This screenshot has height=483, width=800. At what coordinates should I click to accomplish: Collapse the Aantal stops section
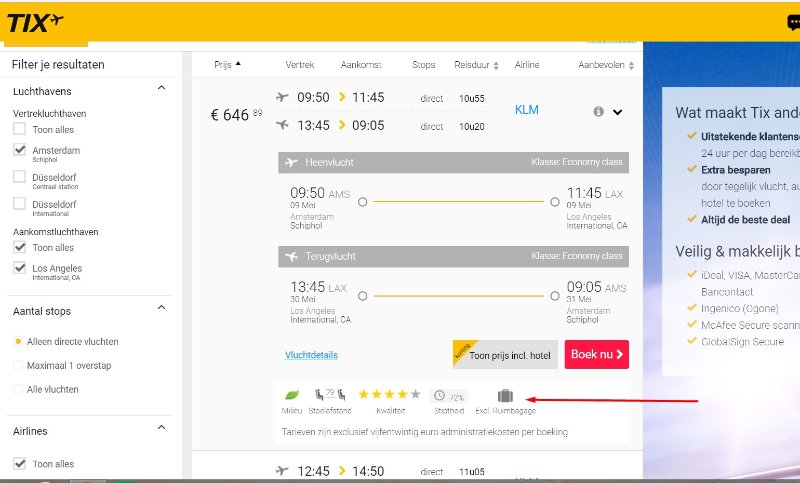click(162, 311)
